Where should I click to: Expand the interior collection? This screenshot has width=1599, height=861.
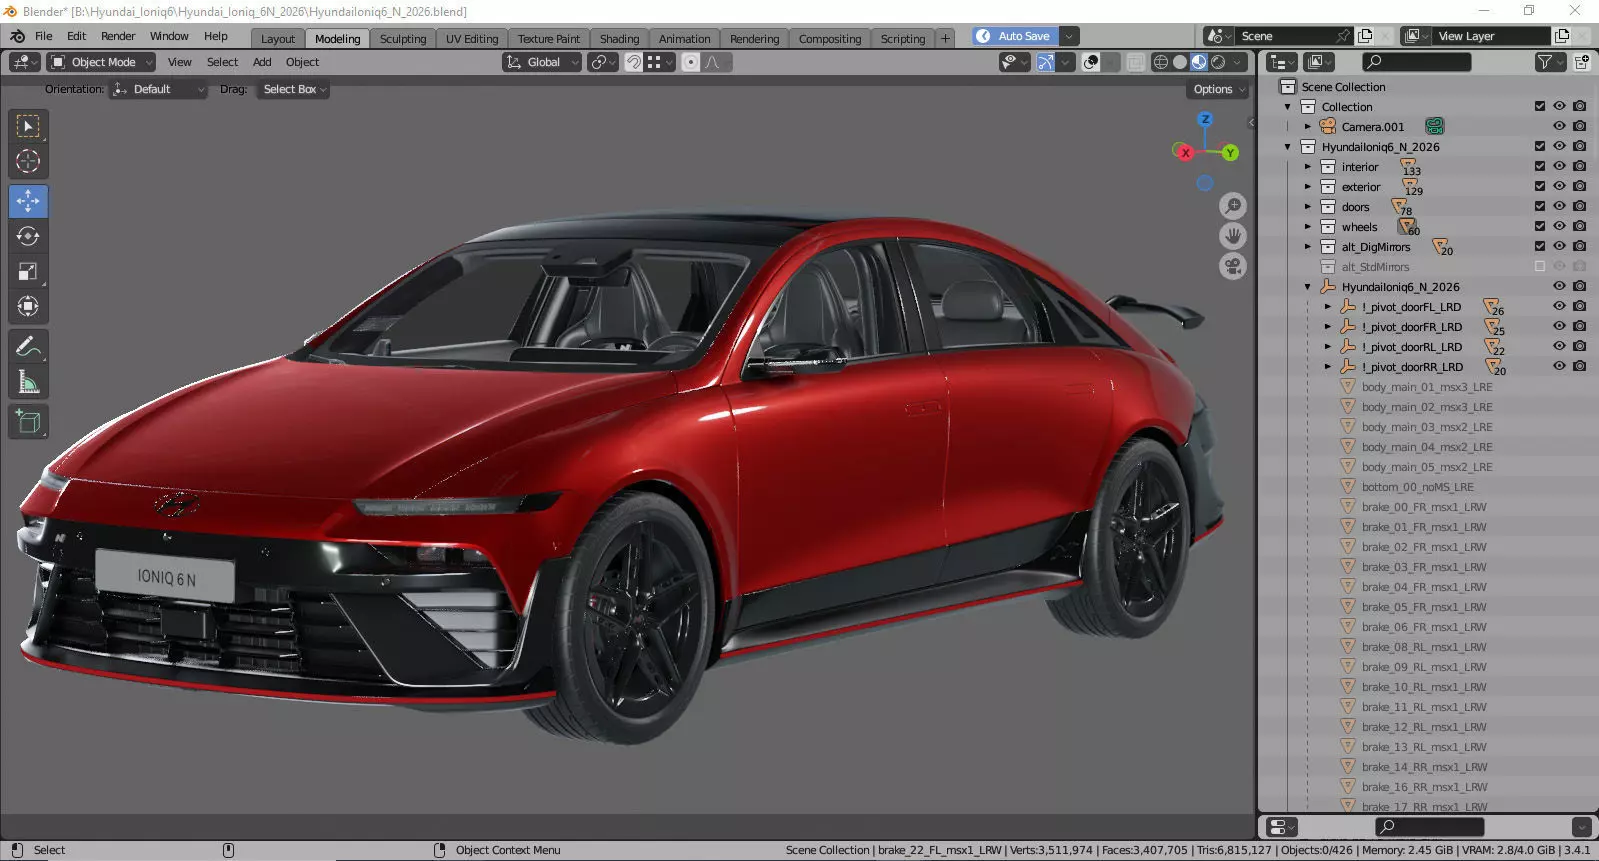[x=1307, y=167]
